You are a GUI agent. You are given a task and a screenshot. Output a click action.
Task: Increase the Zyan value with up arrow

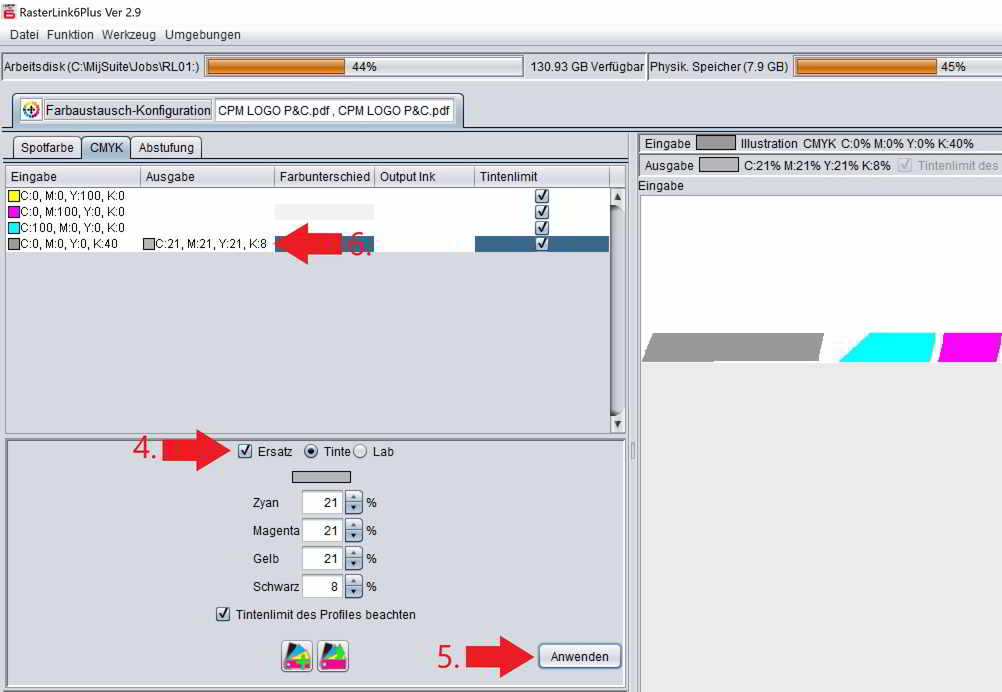pyautogui.click(x=353, y=498)
